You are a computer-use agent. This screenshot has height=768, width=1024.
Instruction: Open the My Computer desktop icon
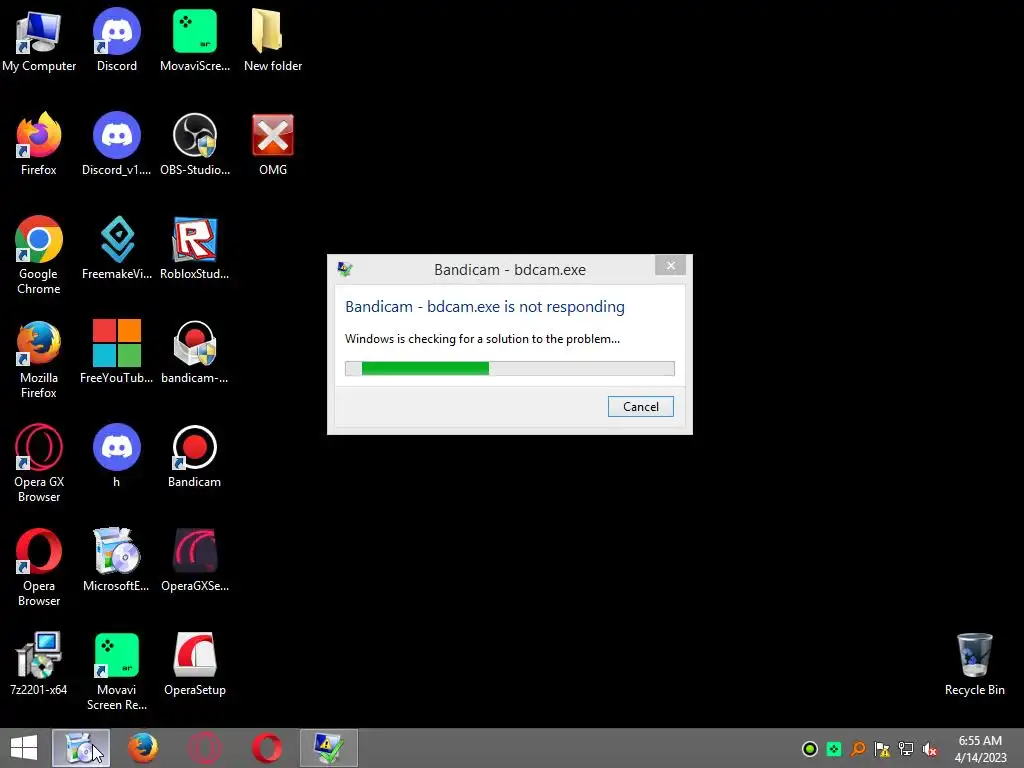(39, 40)
